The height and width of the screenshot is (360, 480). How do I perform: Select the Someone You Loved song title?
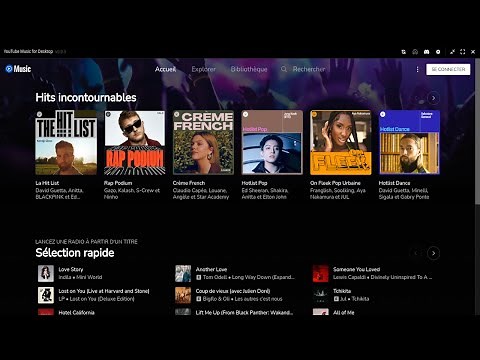click(x=356, y=269)
